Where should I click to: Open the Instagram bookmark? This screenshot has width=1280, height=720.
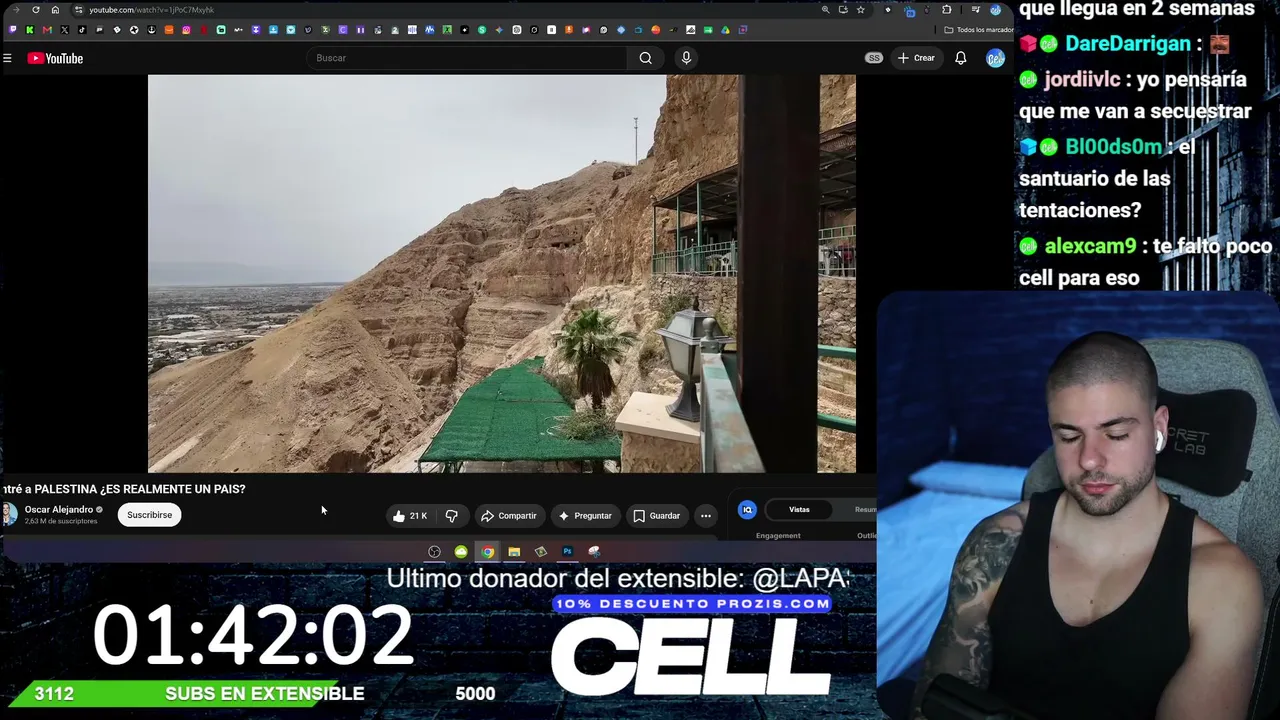186,30
